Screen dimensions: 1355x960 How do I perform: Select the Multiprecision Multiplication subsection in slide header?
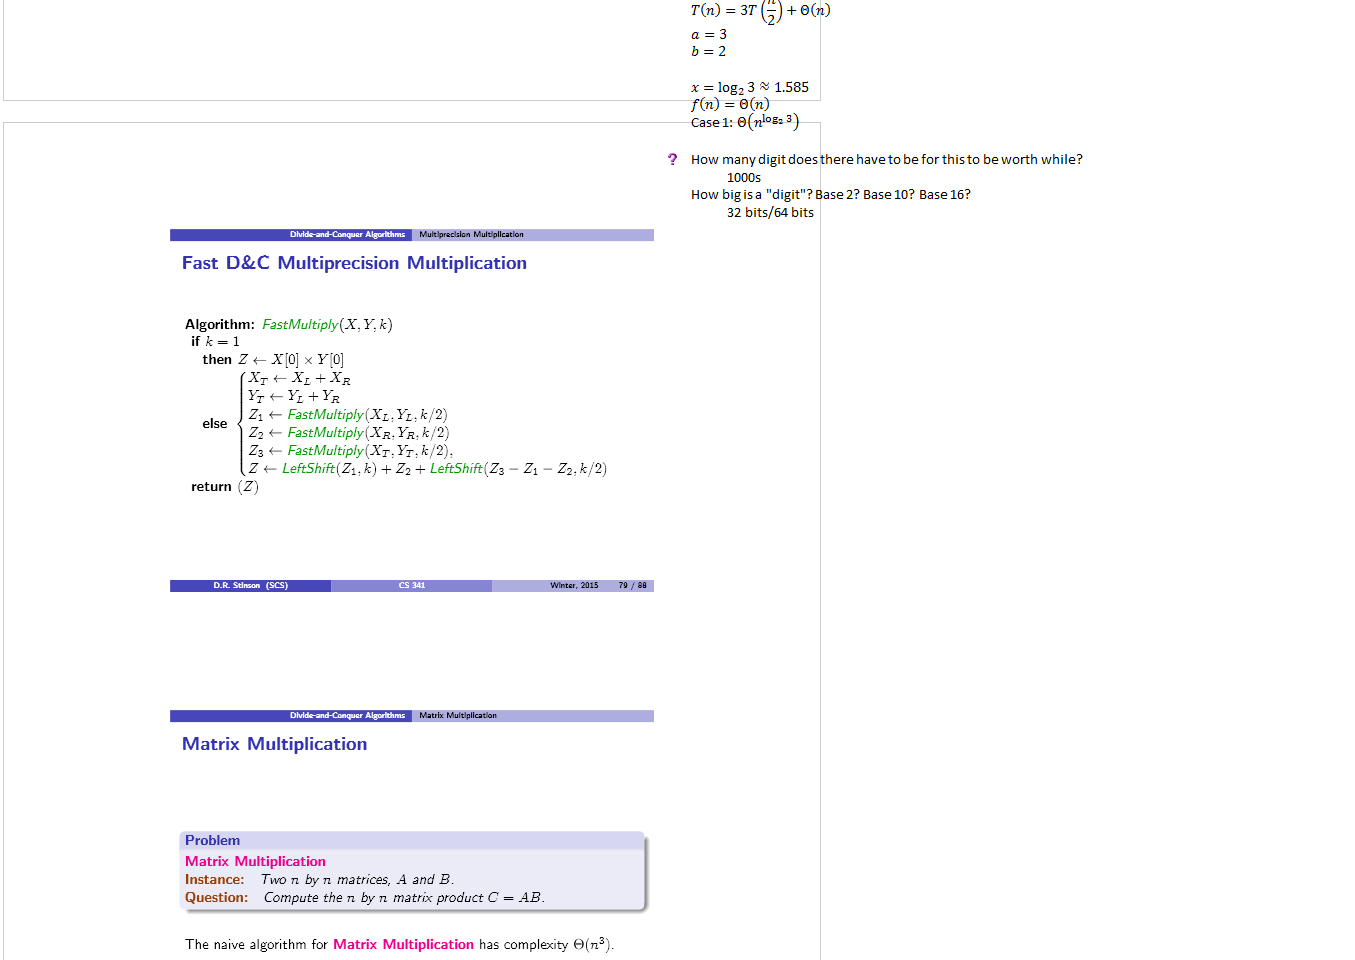coord(471,235)
